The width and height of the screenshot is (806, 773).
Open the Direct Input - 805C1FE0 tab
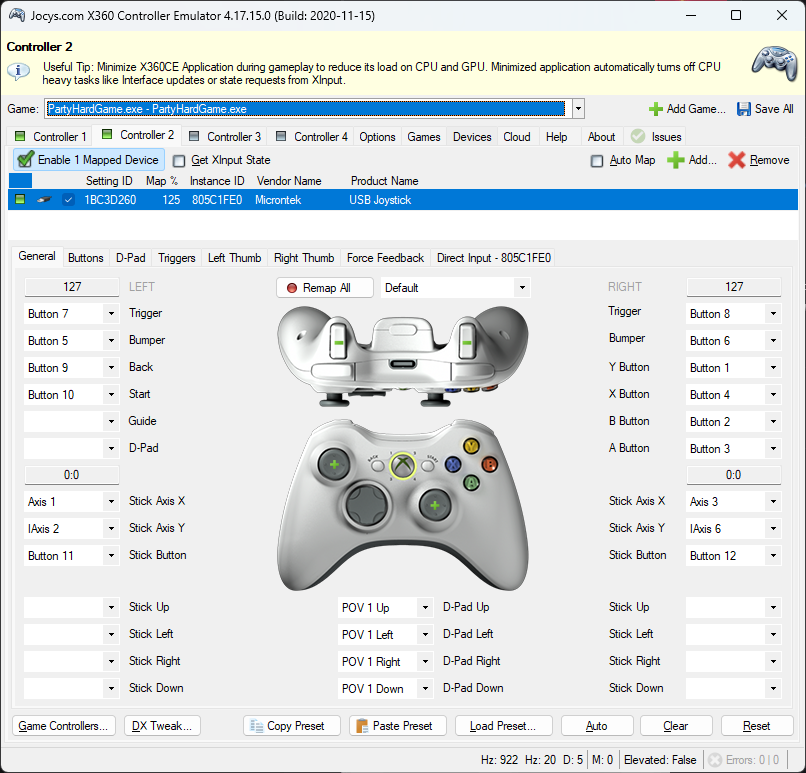point(493,257)
